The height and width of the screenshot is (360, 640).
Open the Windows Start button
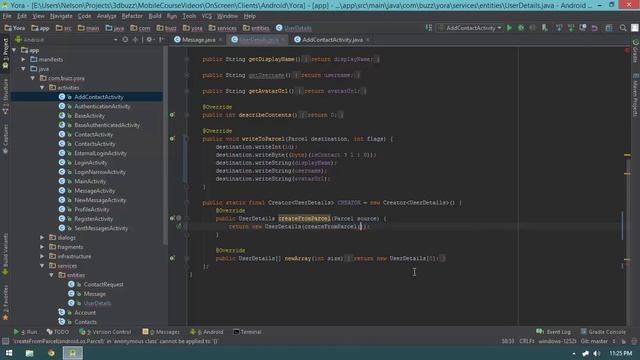pos(9,353)
